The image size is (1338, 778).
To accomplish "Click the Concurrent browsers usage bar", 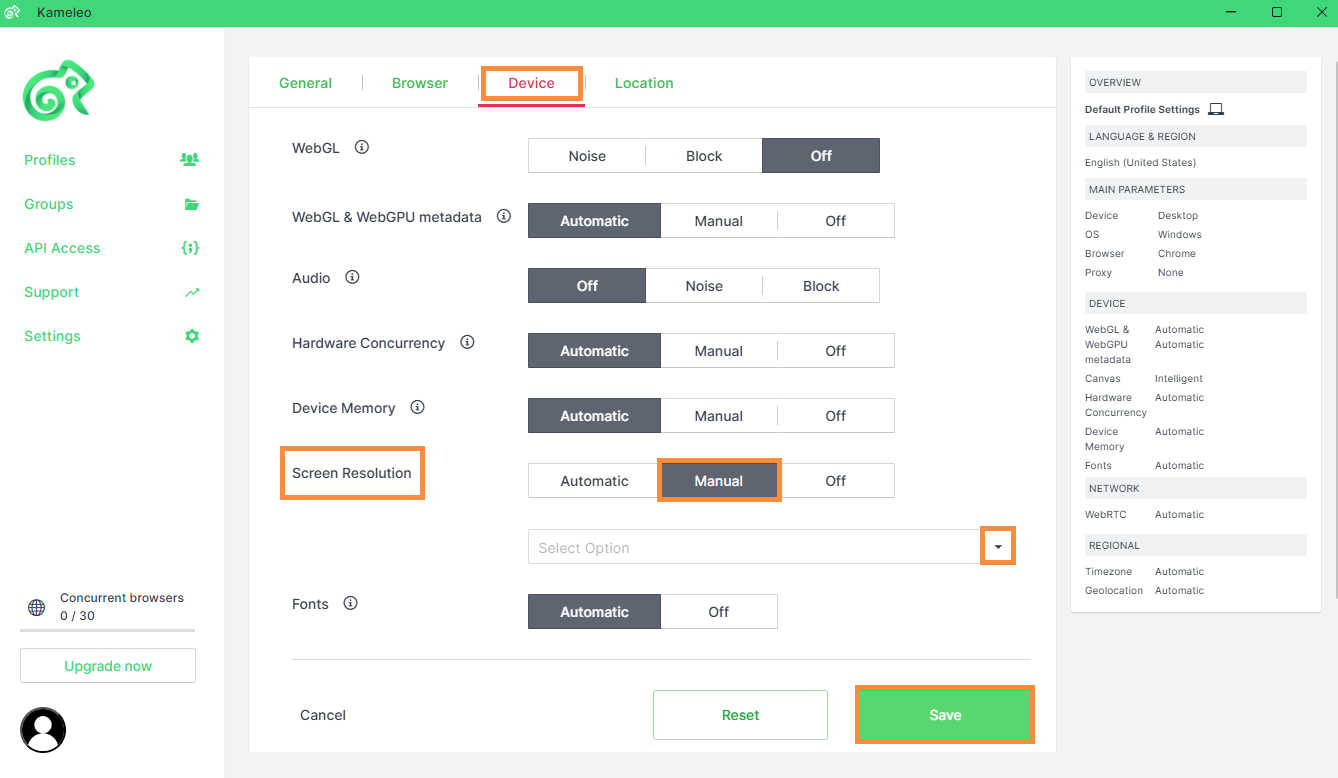I will (108, 630).
